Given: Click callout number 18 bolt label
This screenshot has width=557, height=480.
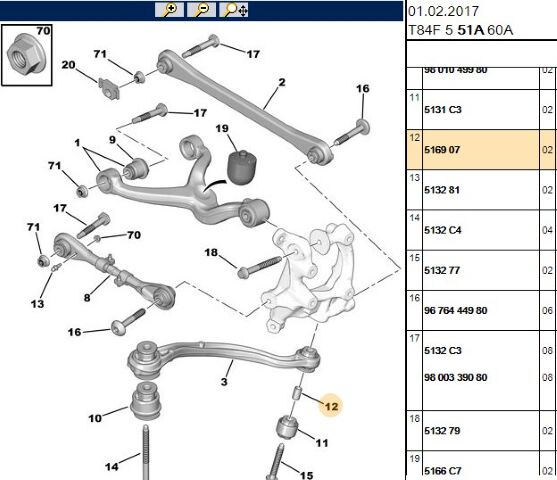Looking at the screenshot, I should click(x=211, y=253).
